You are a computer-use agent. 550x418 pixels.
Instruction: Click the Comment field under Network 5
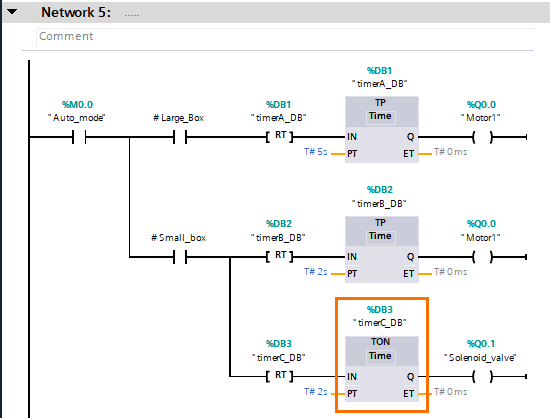click(x=285, y=37)
